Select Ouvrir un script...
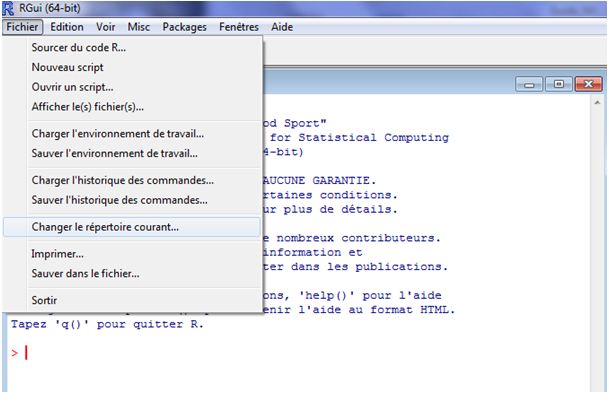The image size is (609, 413). pyautogui.click(x=132, y=87)
